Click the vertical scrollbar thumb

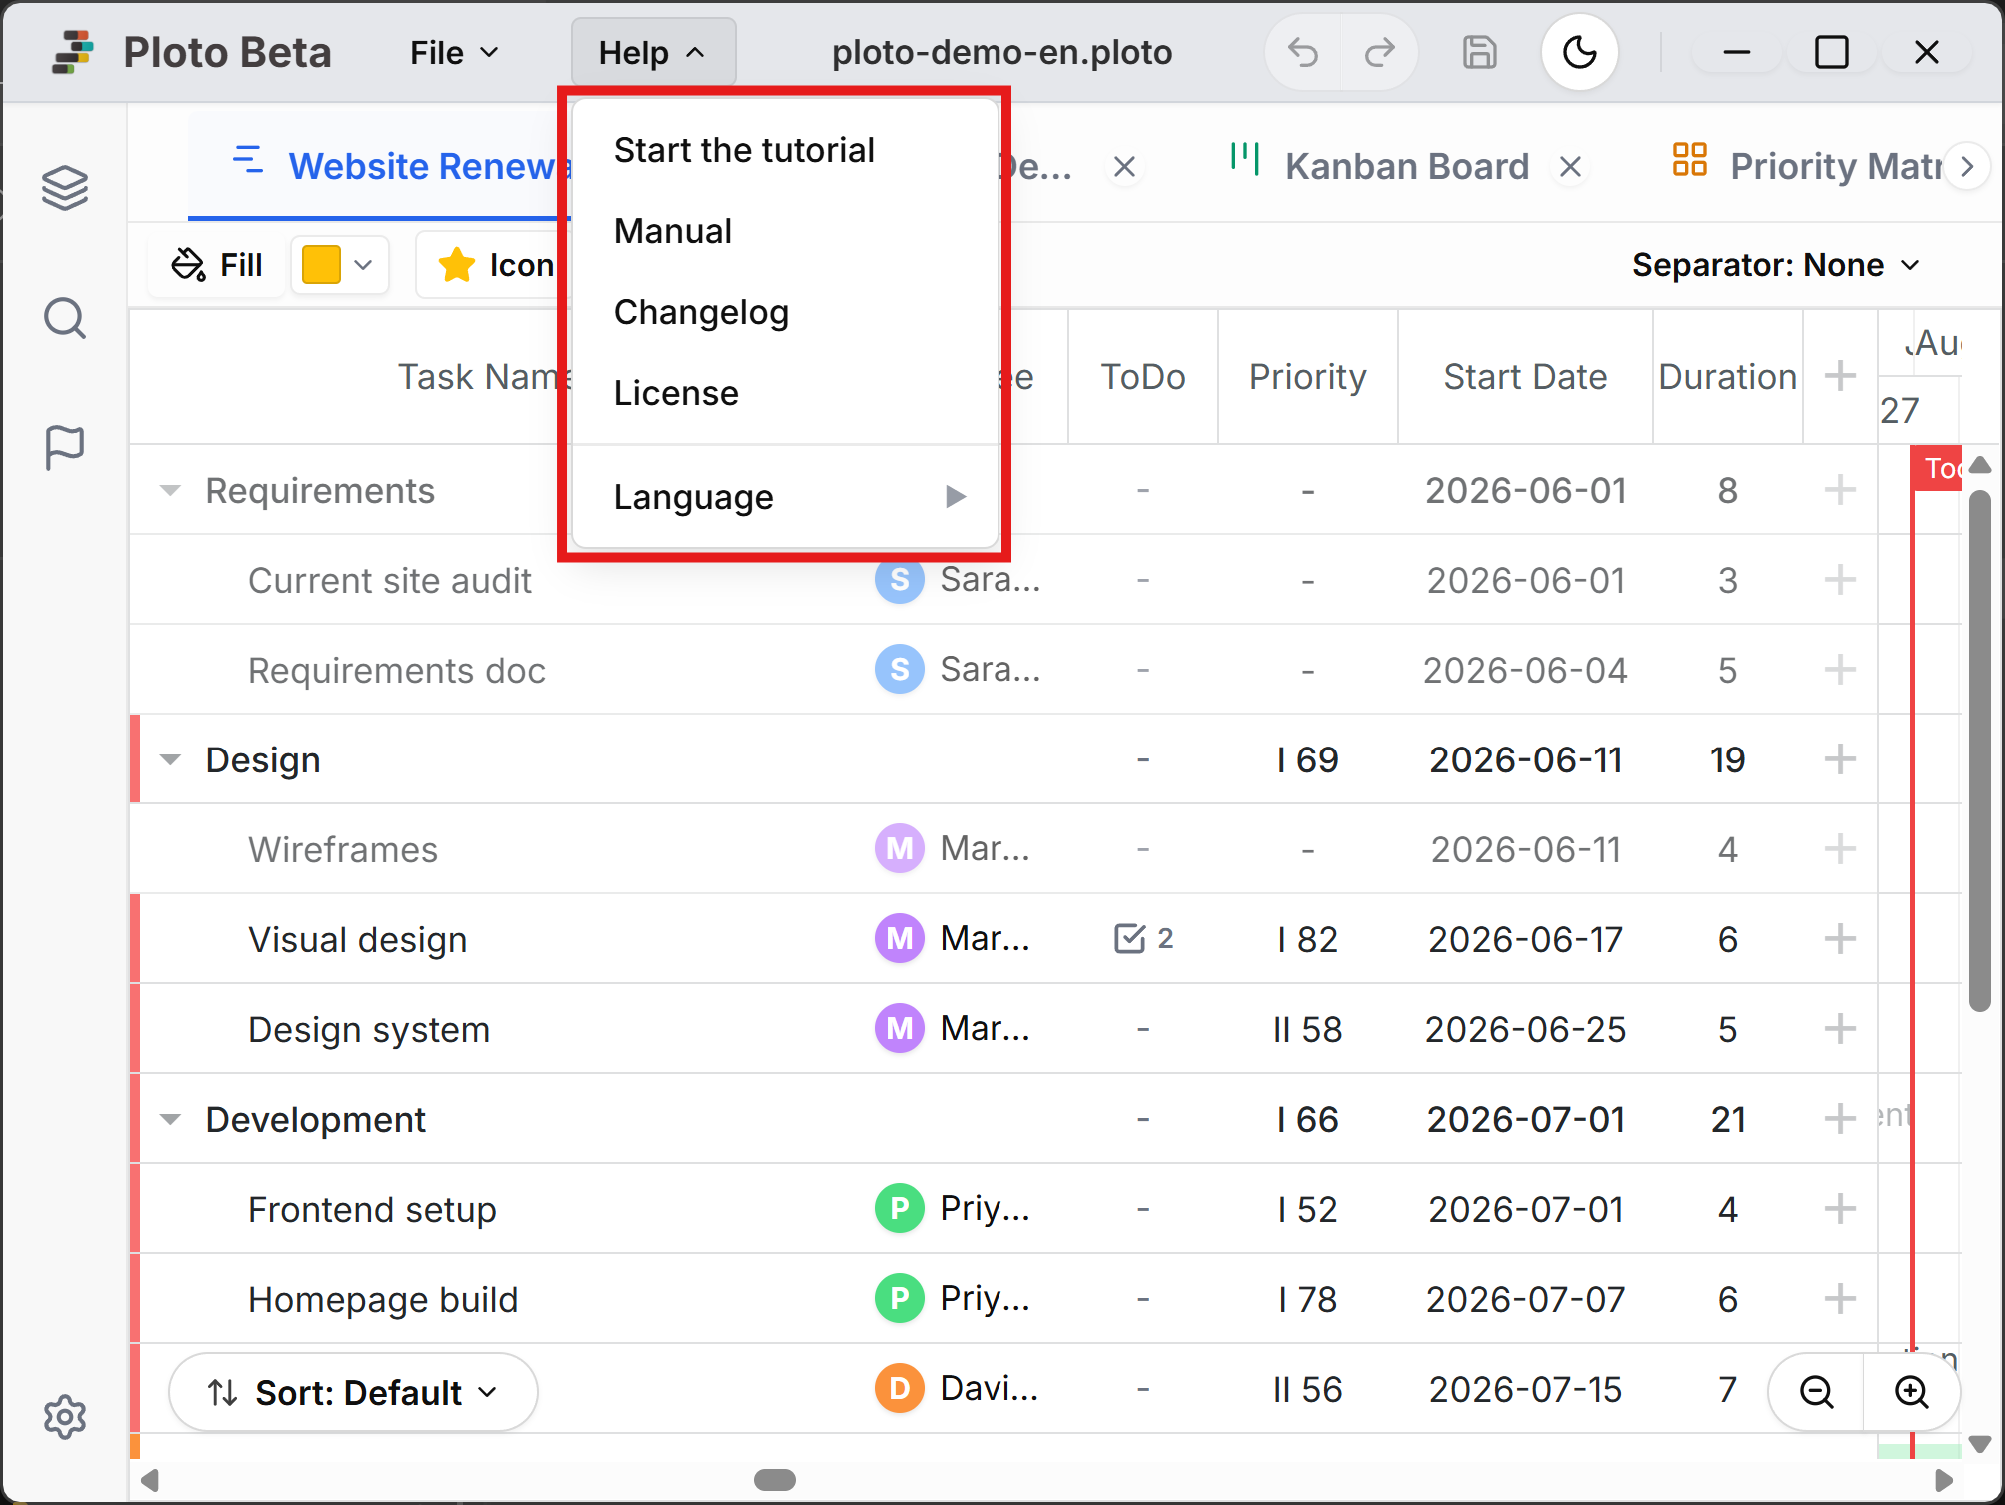pyautogui.click(x=1979, y=751)
